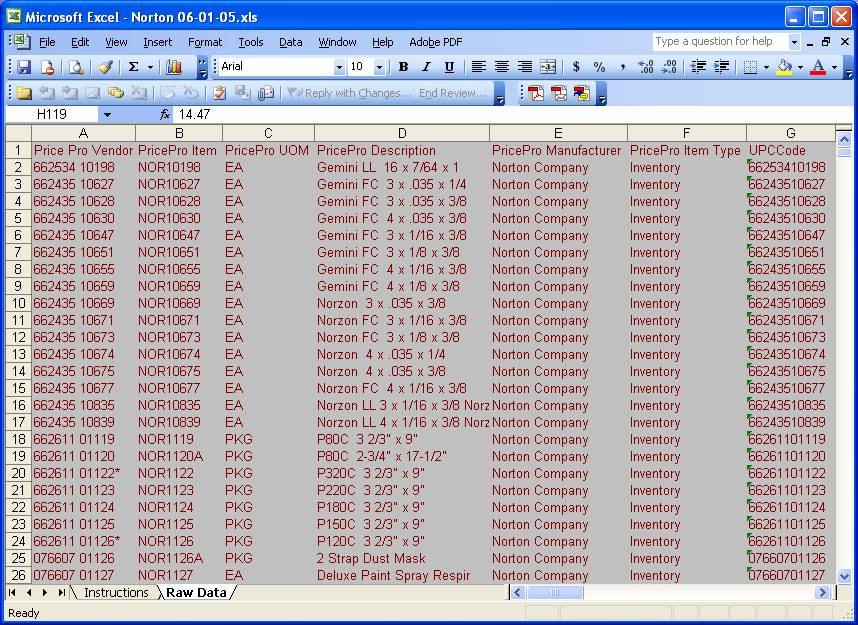Switch to the Instructions sheet tab
Viewport: 858px width, 625px height.
point(116,593)
